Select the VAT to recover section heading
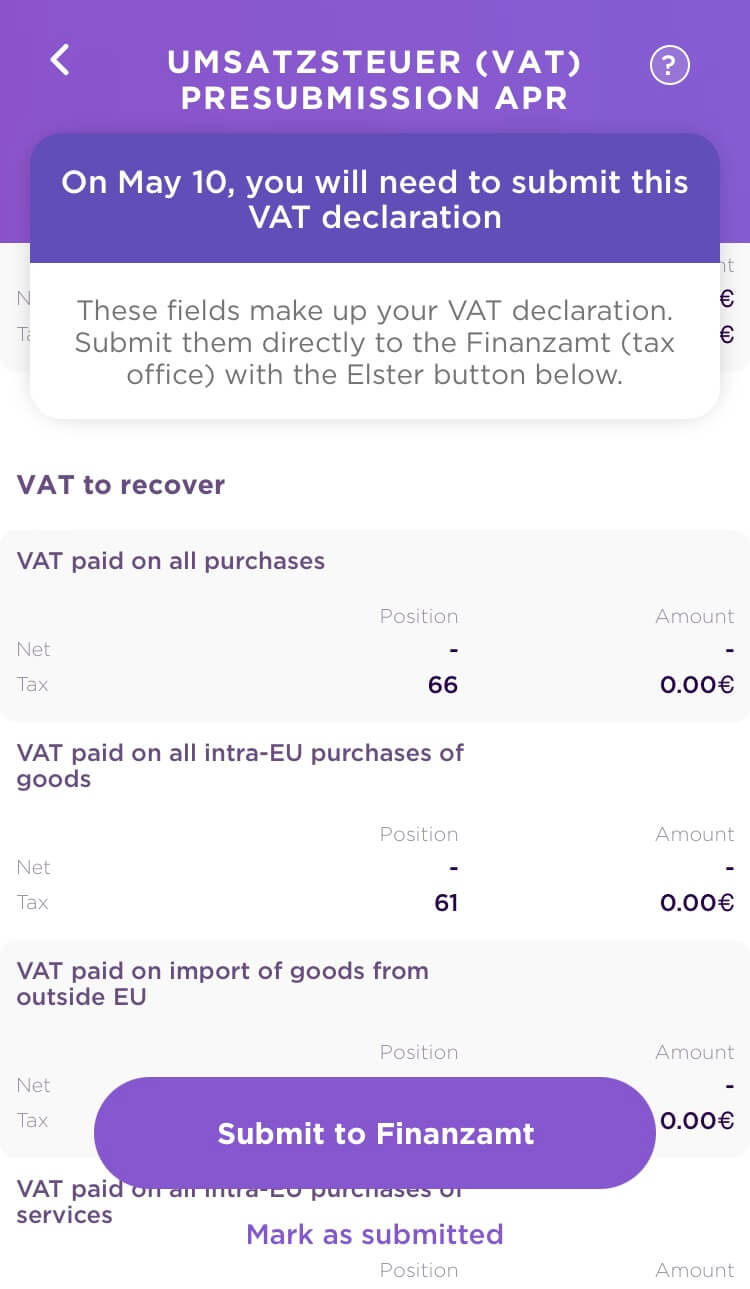 coord(121,485)
